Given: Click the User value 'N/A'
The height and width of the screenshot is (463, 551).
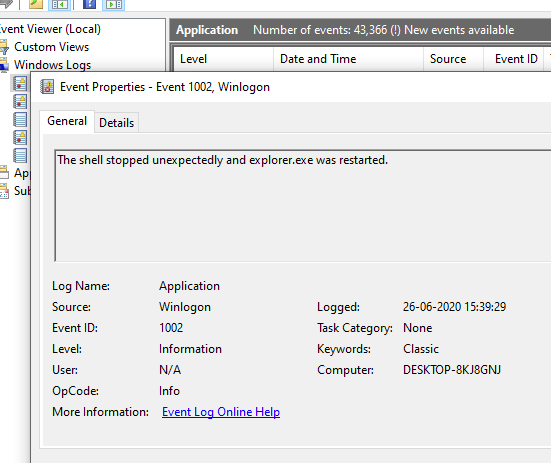Looking at the screenshot, I should point(170,370).
